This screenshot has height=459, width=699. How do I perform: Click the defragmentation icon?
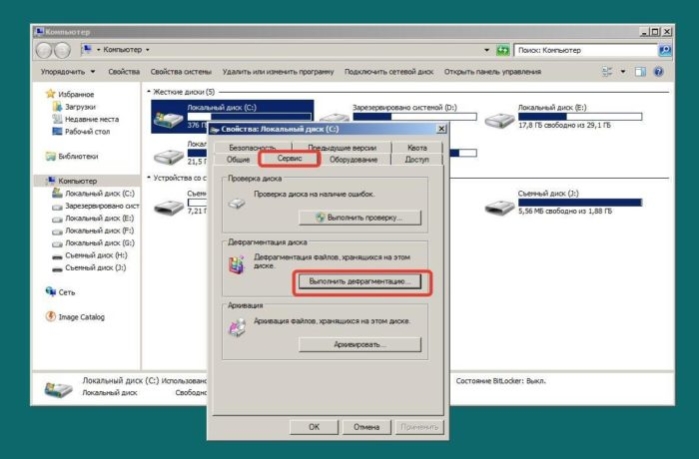tap(237, 264)
